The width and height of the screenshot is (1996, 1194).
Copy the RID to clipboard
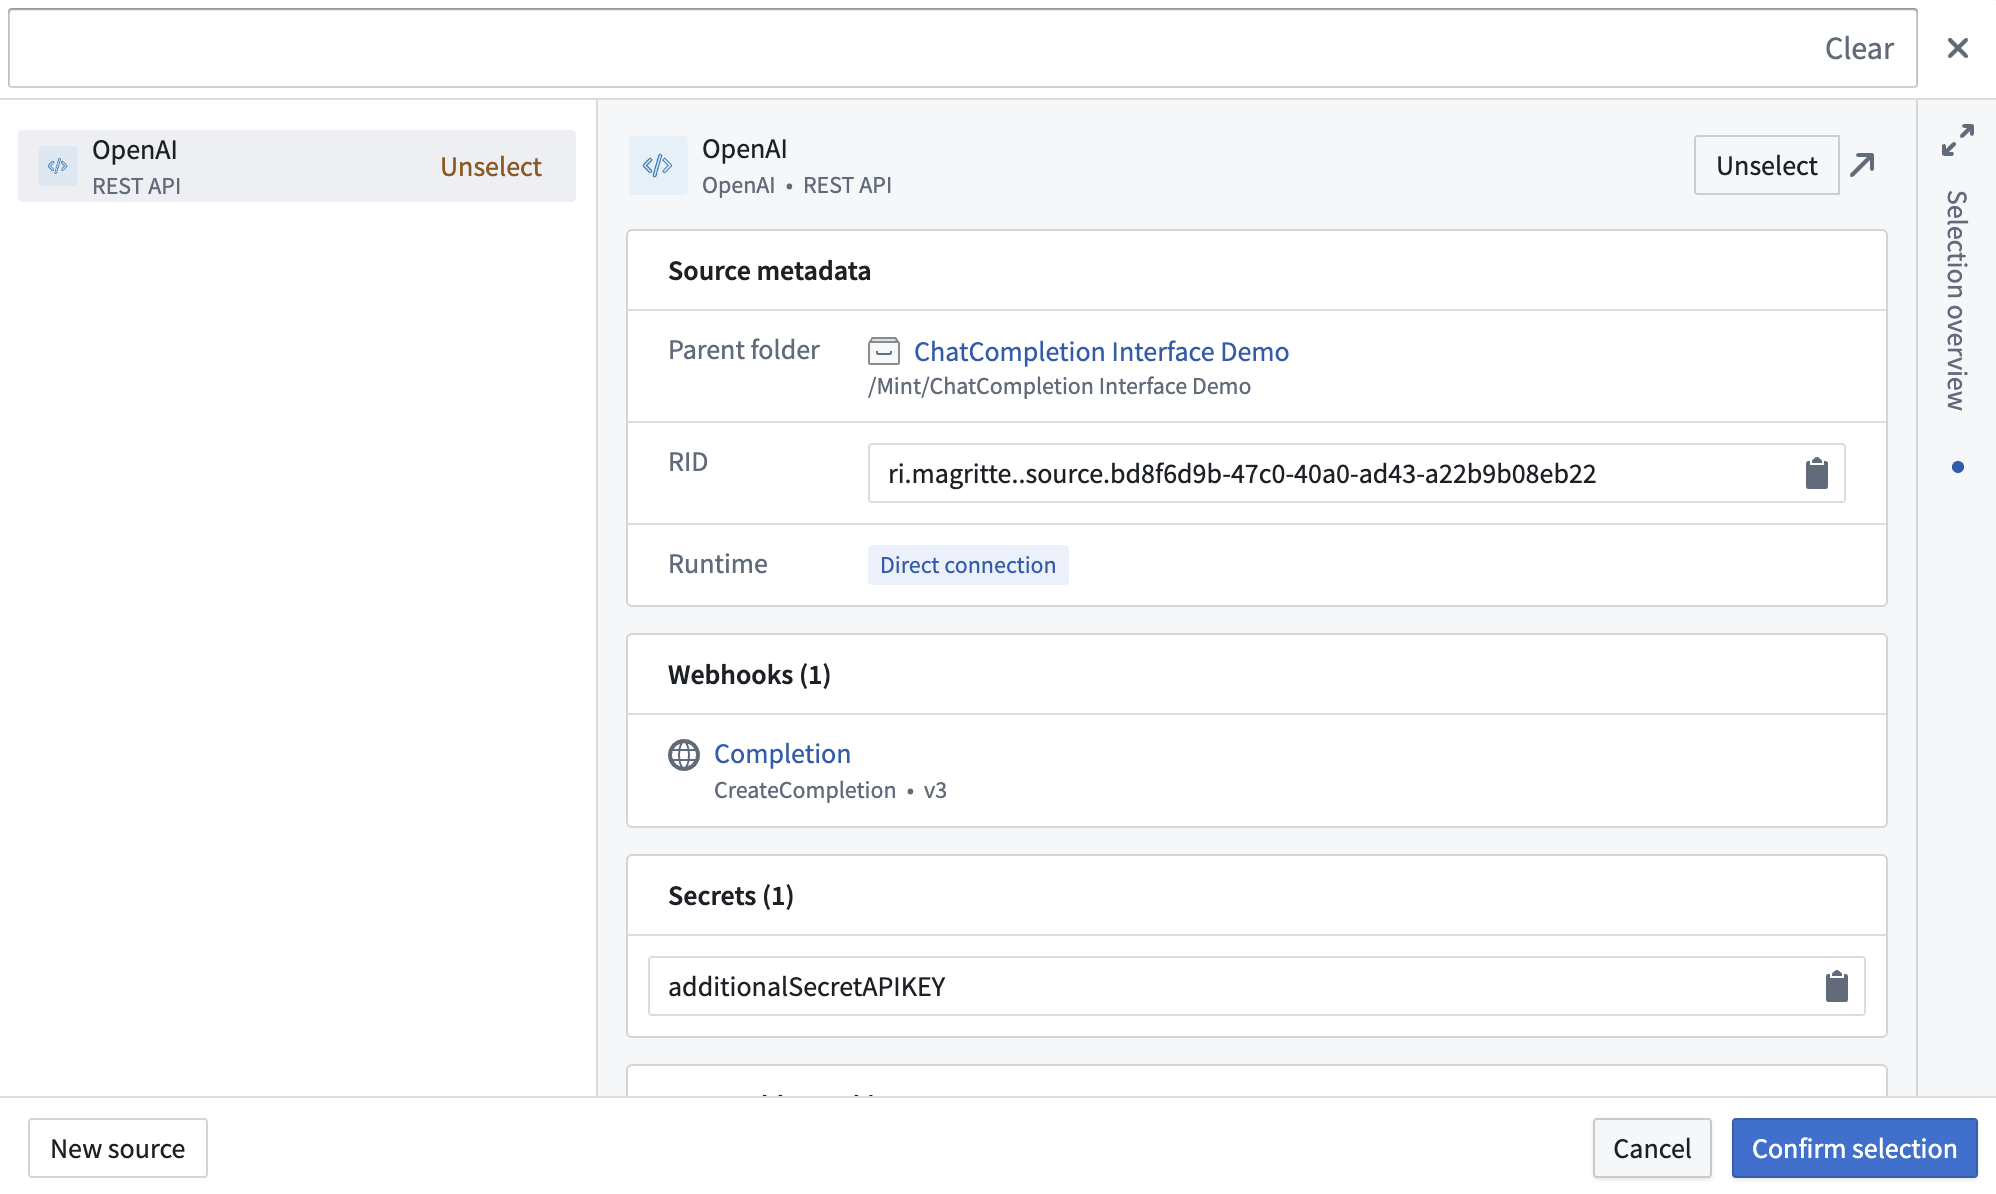point(1816,473)
